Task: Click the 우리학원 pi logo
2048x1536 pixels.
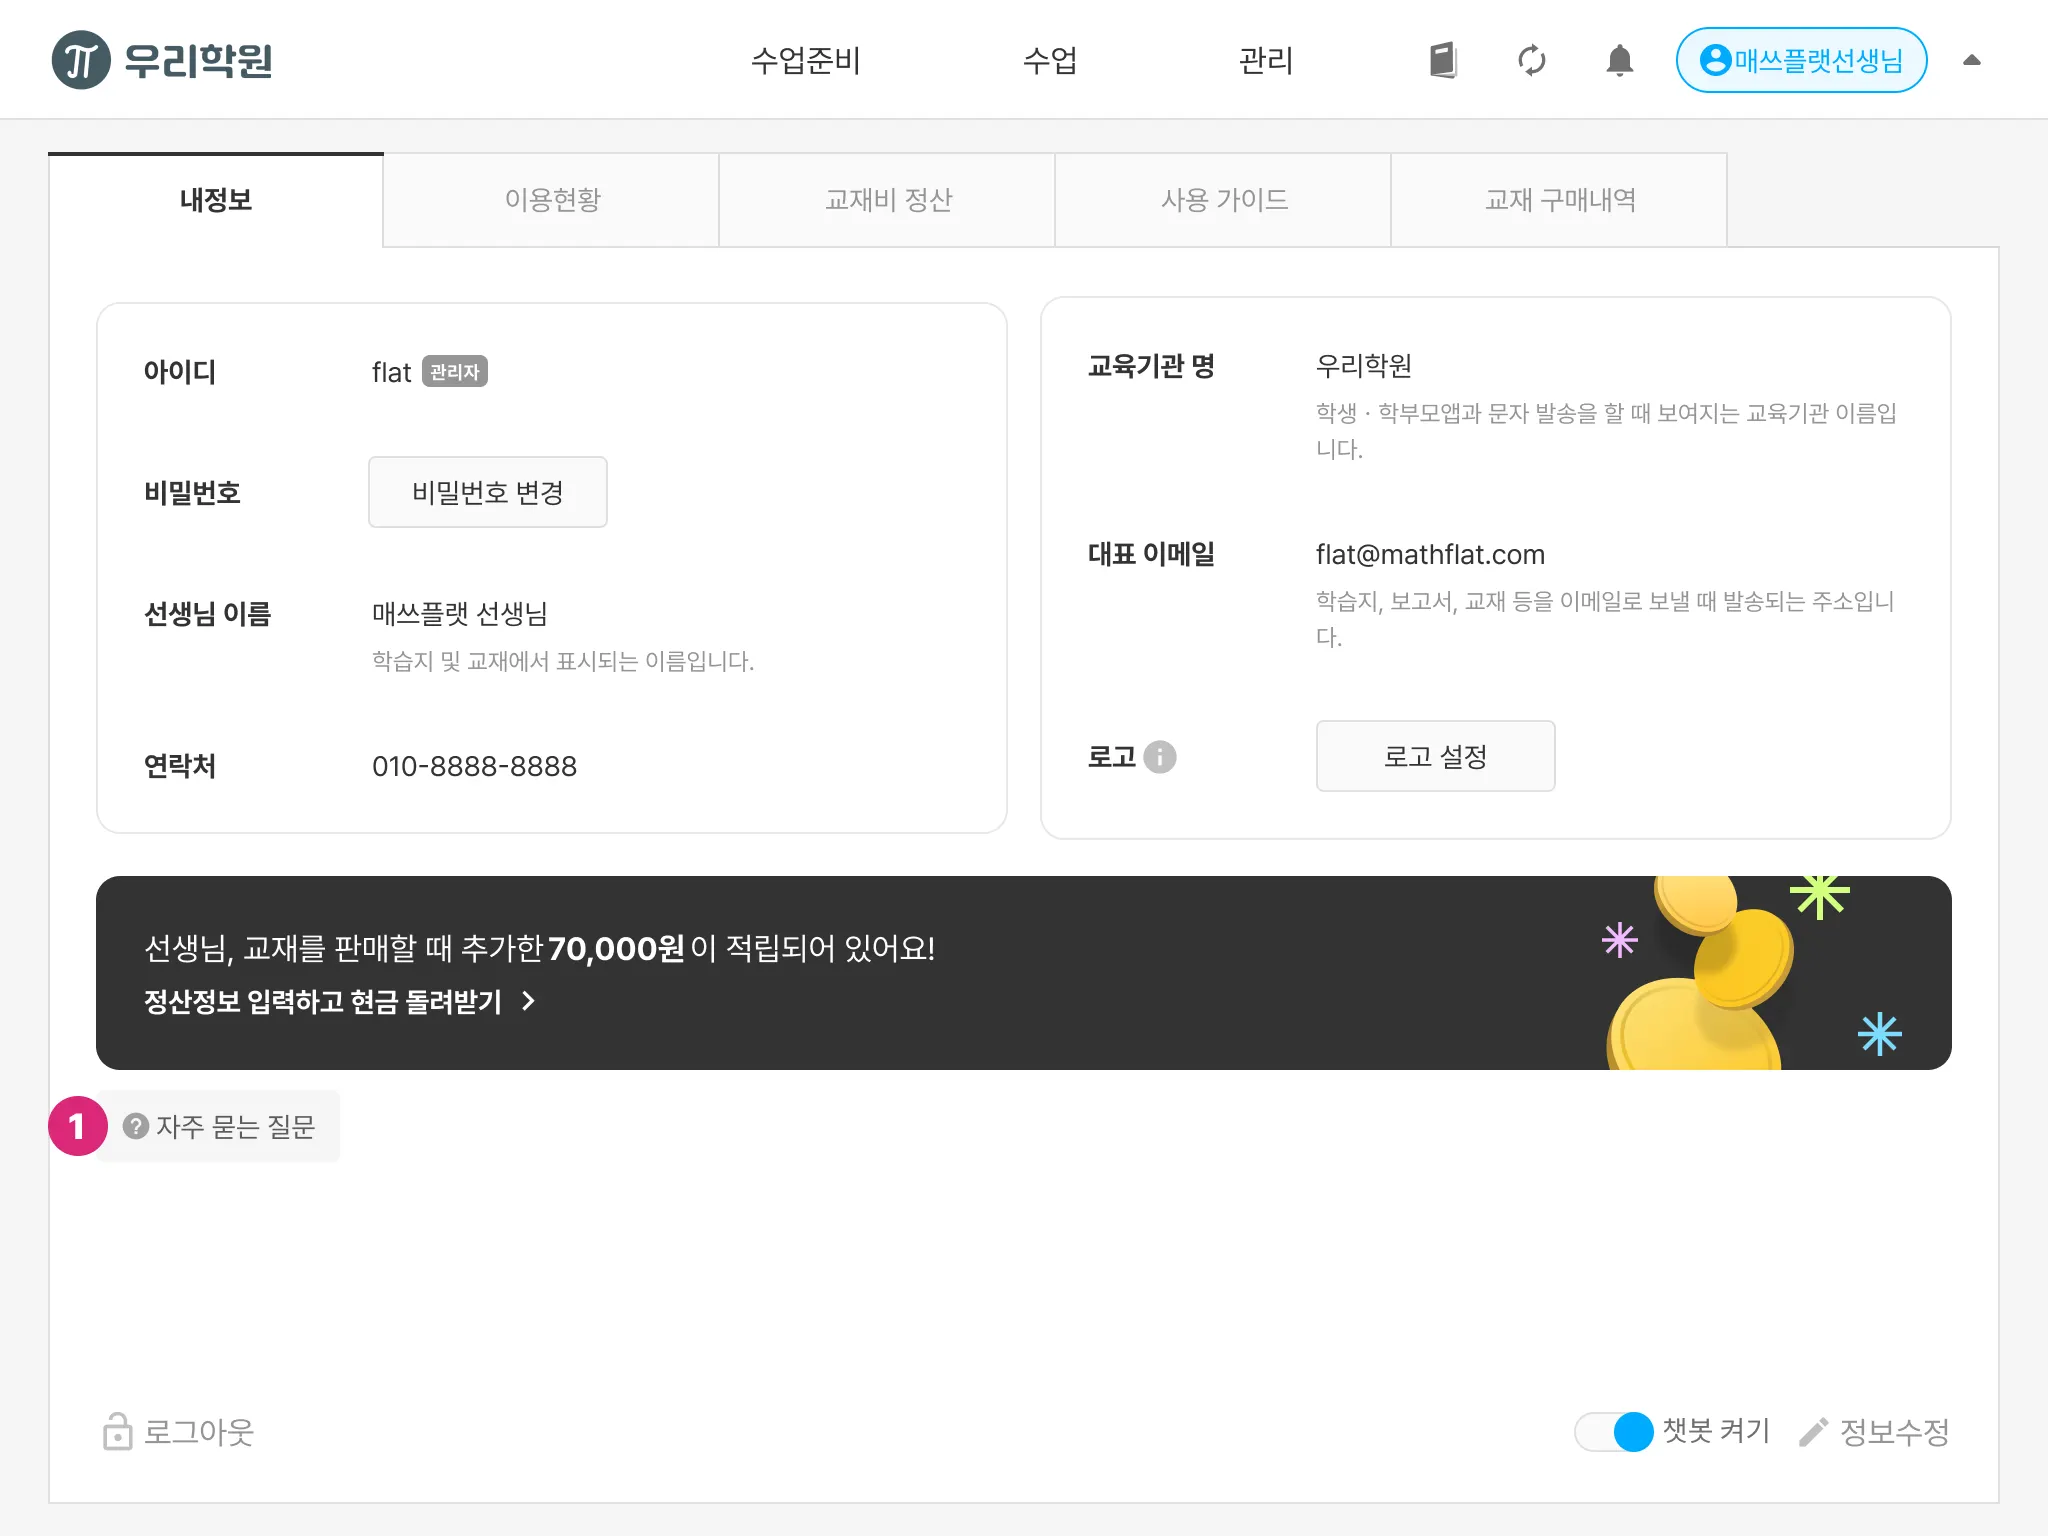Action: click(81, 60)
